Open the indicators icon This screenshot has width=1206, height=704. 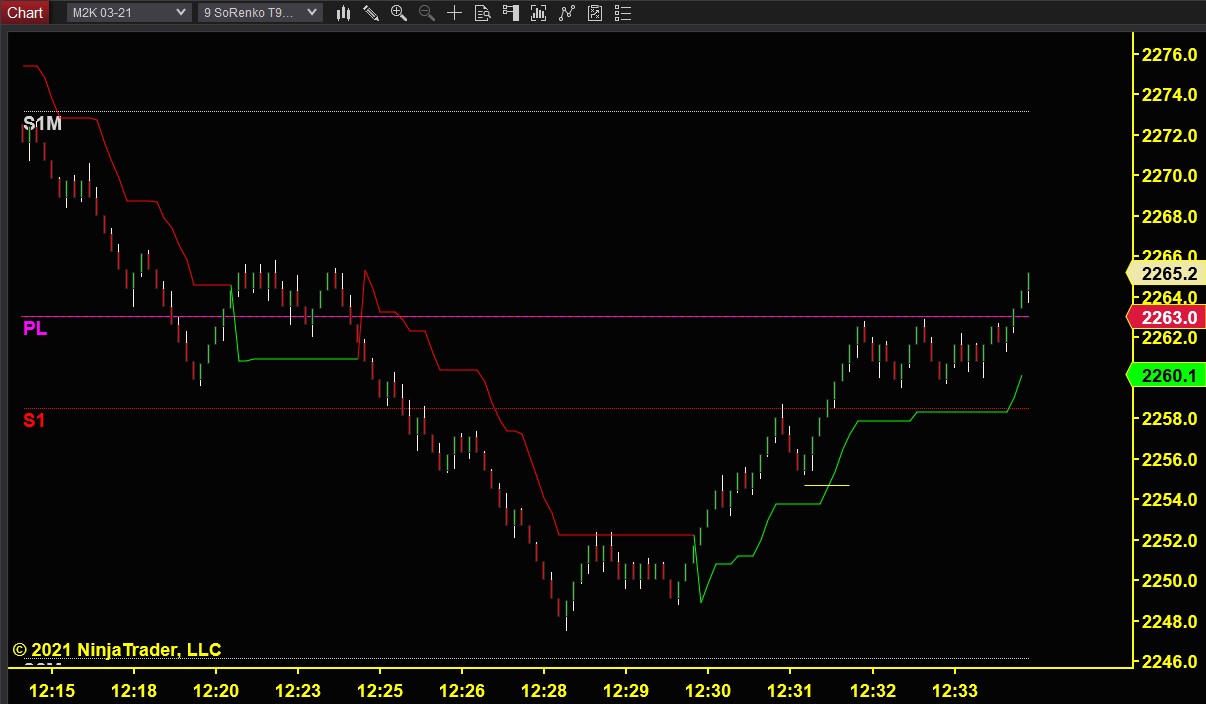coord(567,12)
